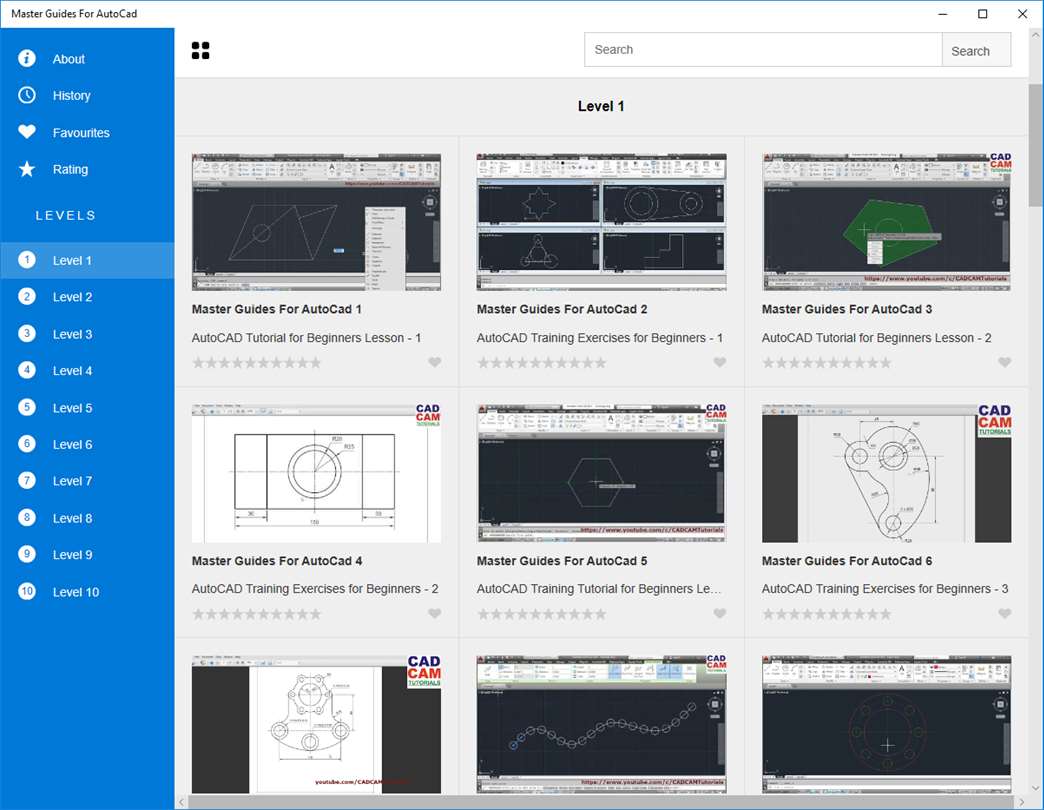
Task: Open Master Guides For AutoCad 2 thumbnail
Action: point(601,222)
